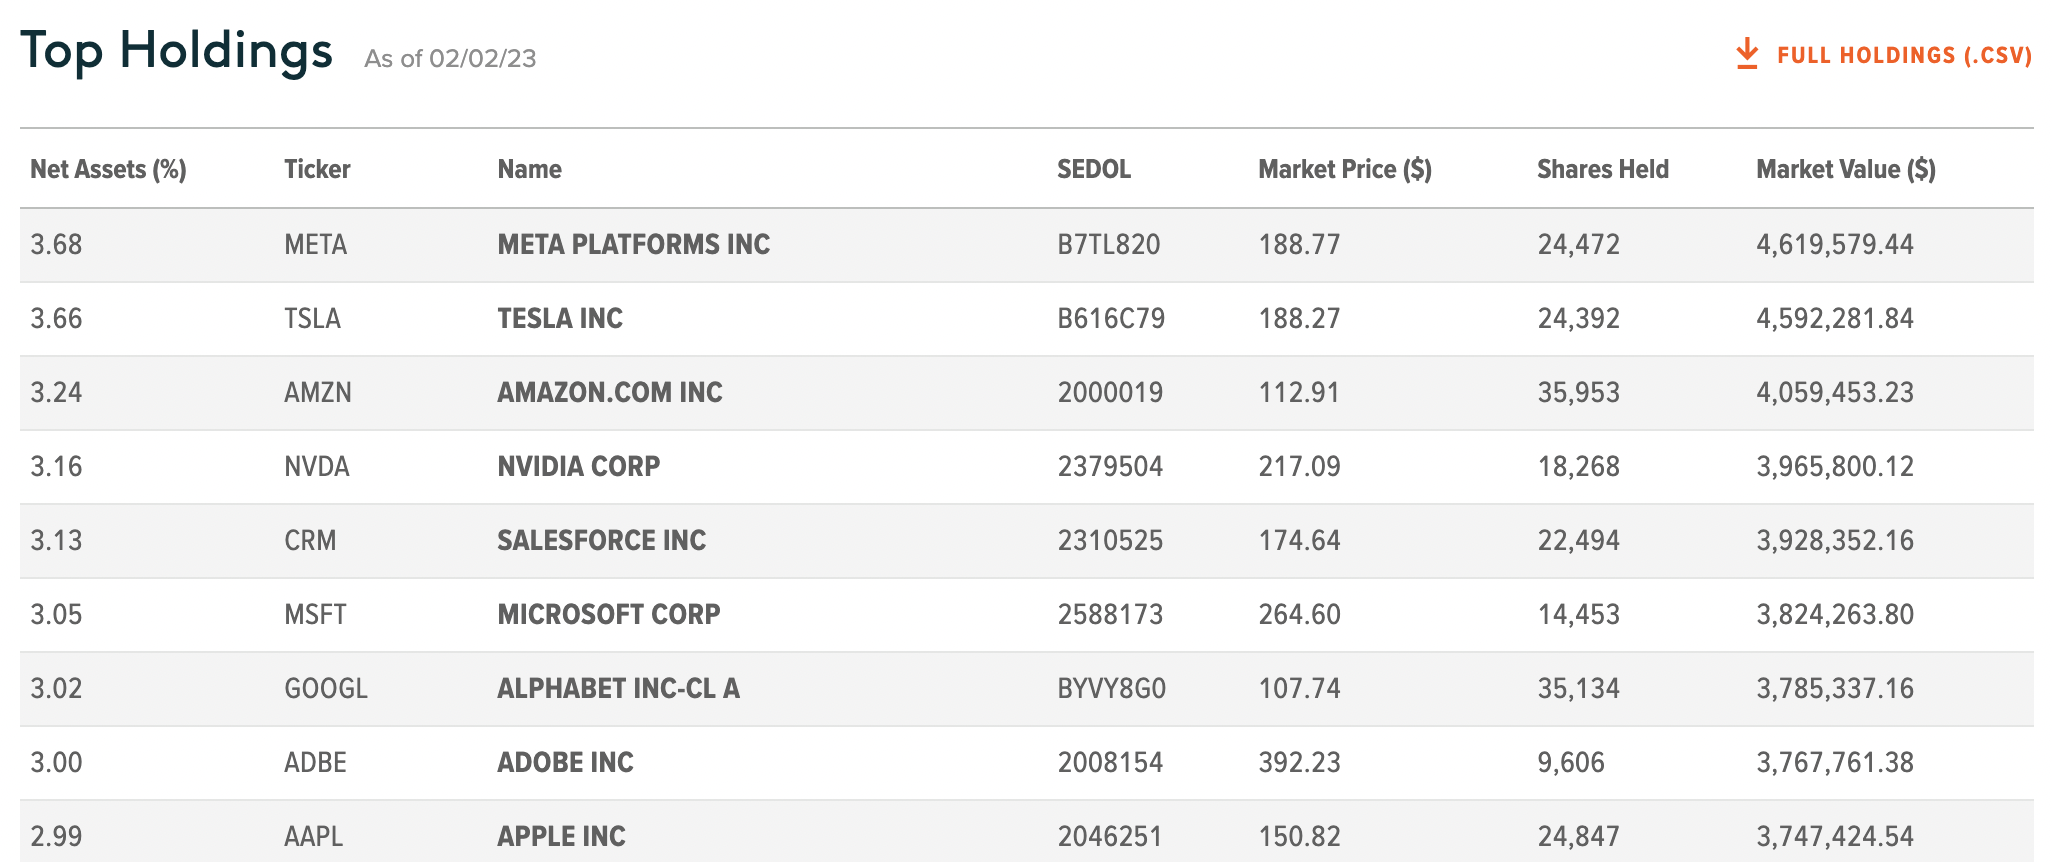Click the orange download arrow icon

click(x=1747, y=54)
